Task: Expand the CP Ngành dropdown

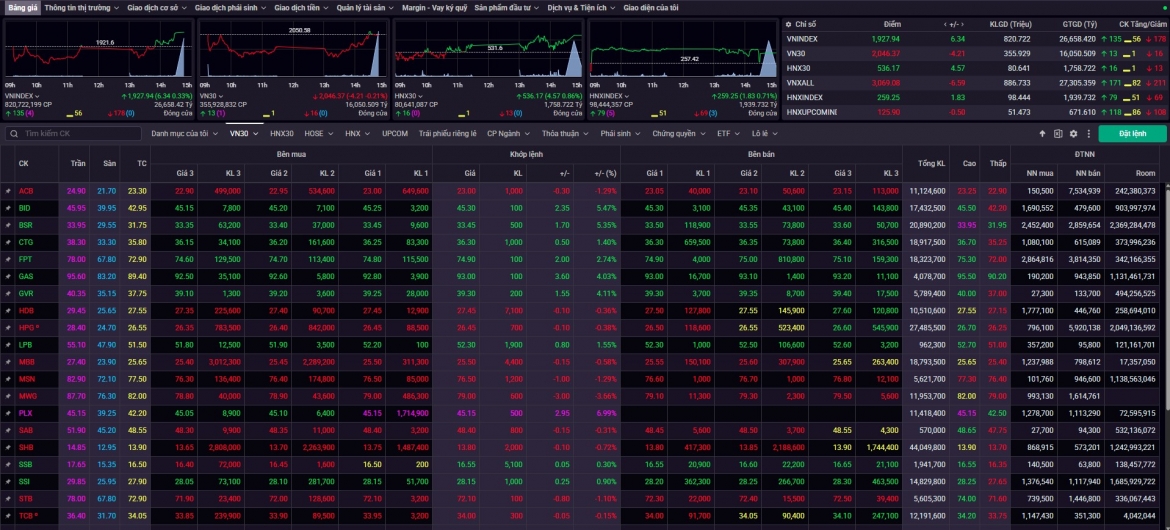Action: pos(507,134)
